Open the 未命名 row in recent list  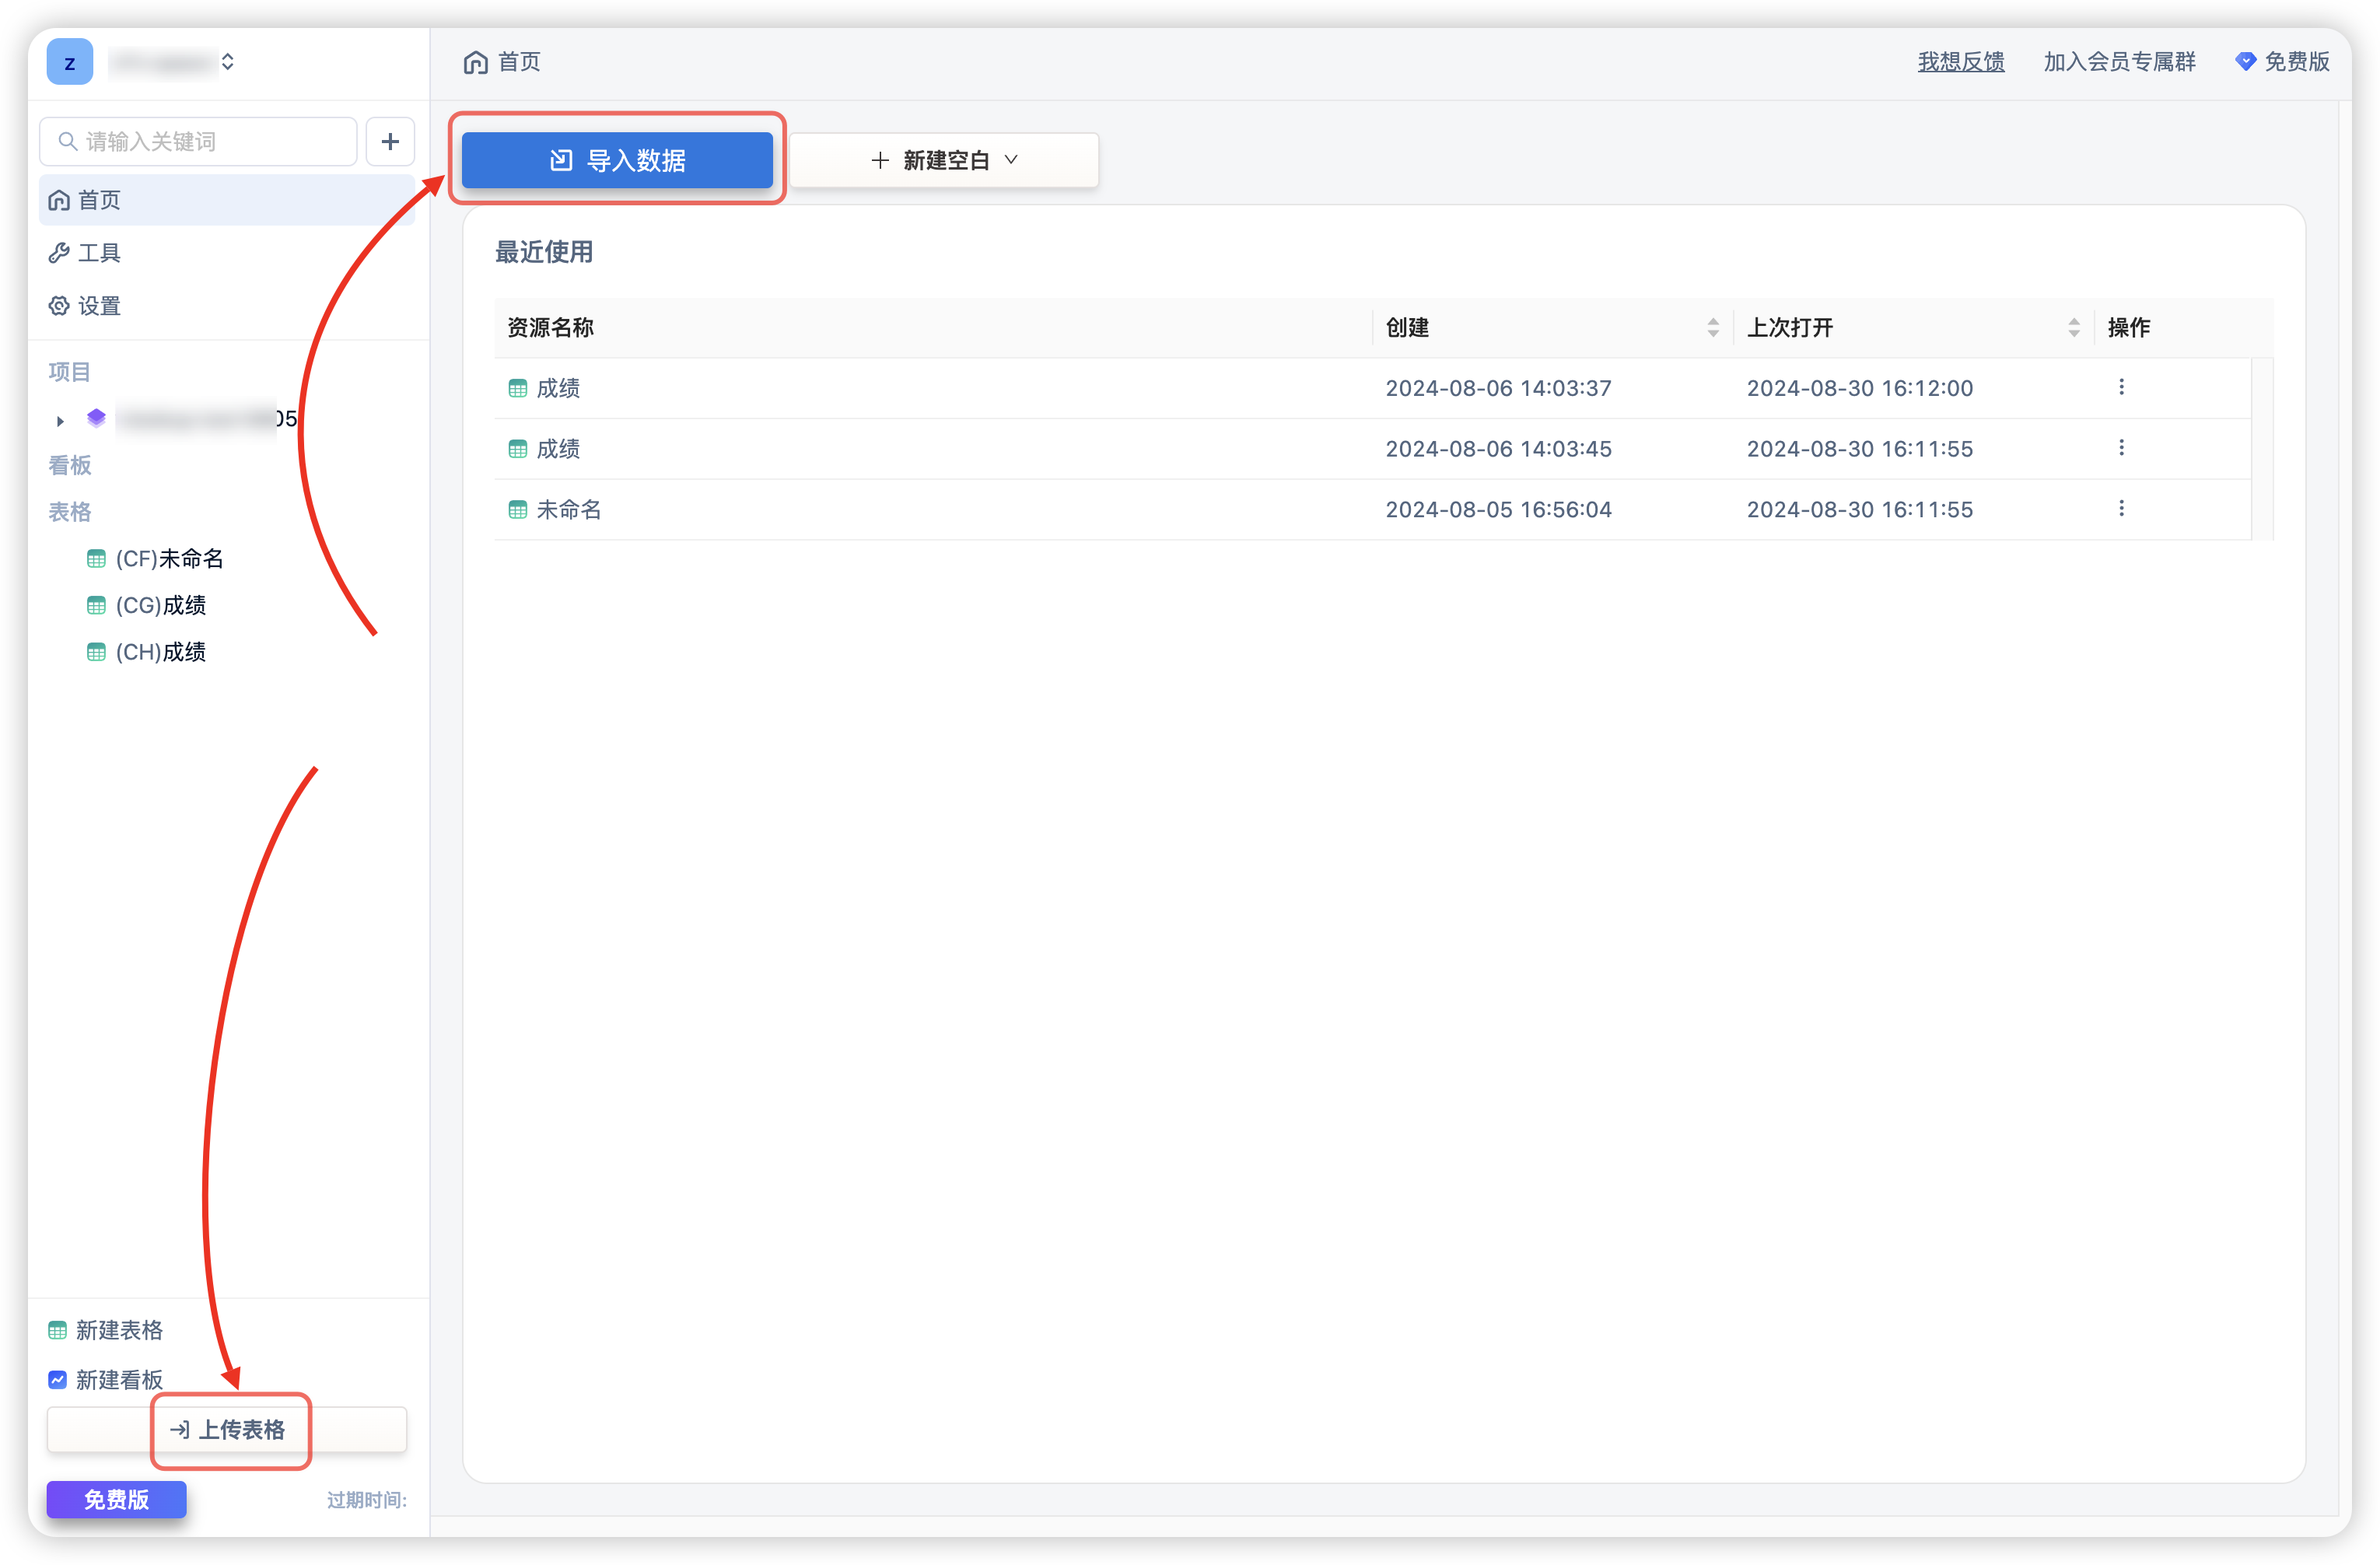click(569, 510)
